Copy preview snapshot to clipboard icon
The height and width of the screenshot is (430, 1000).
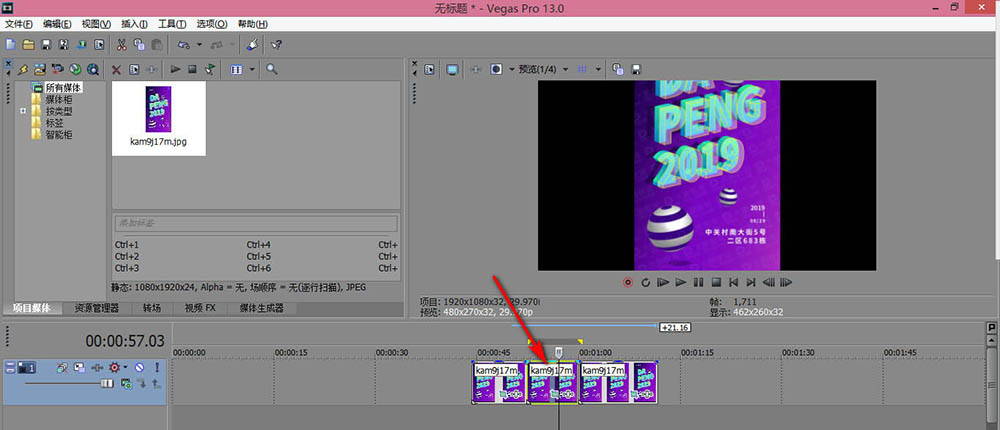pyautogui.click(x=617, y=69)
